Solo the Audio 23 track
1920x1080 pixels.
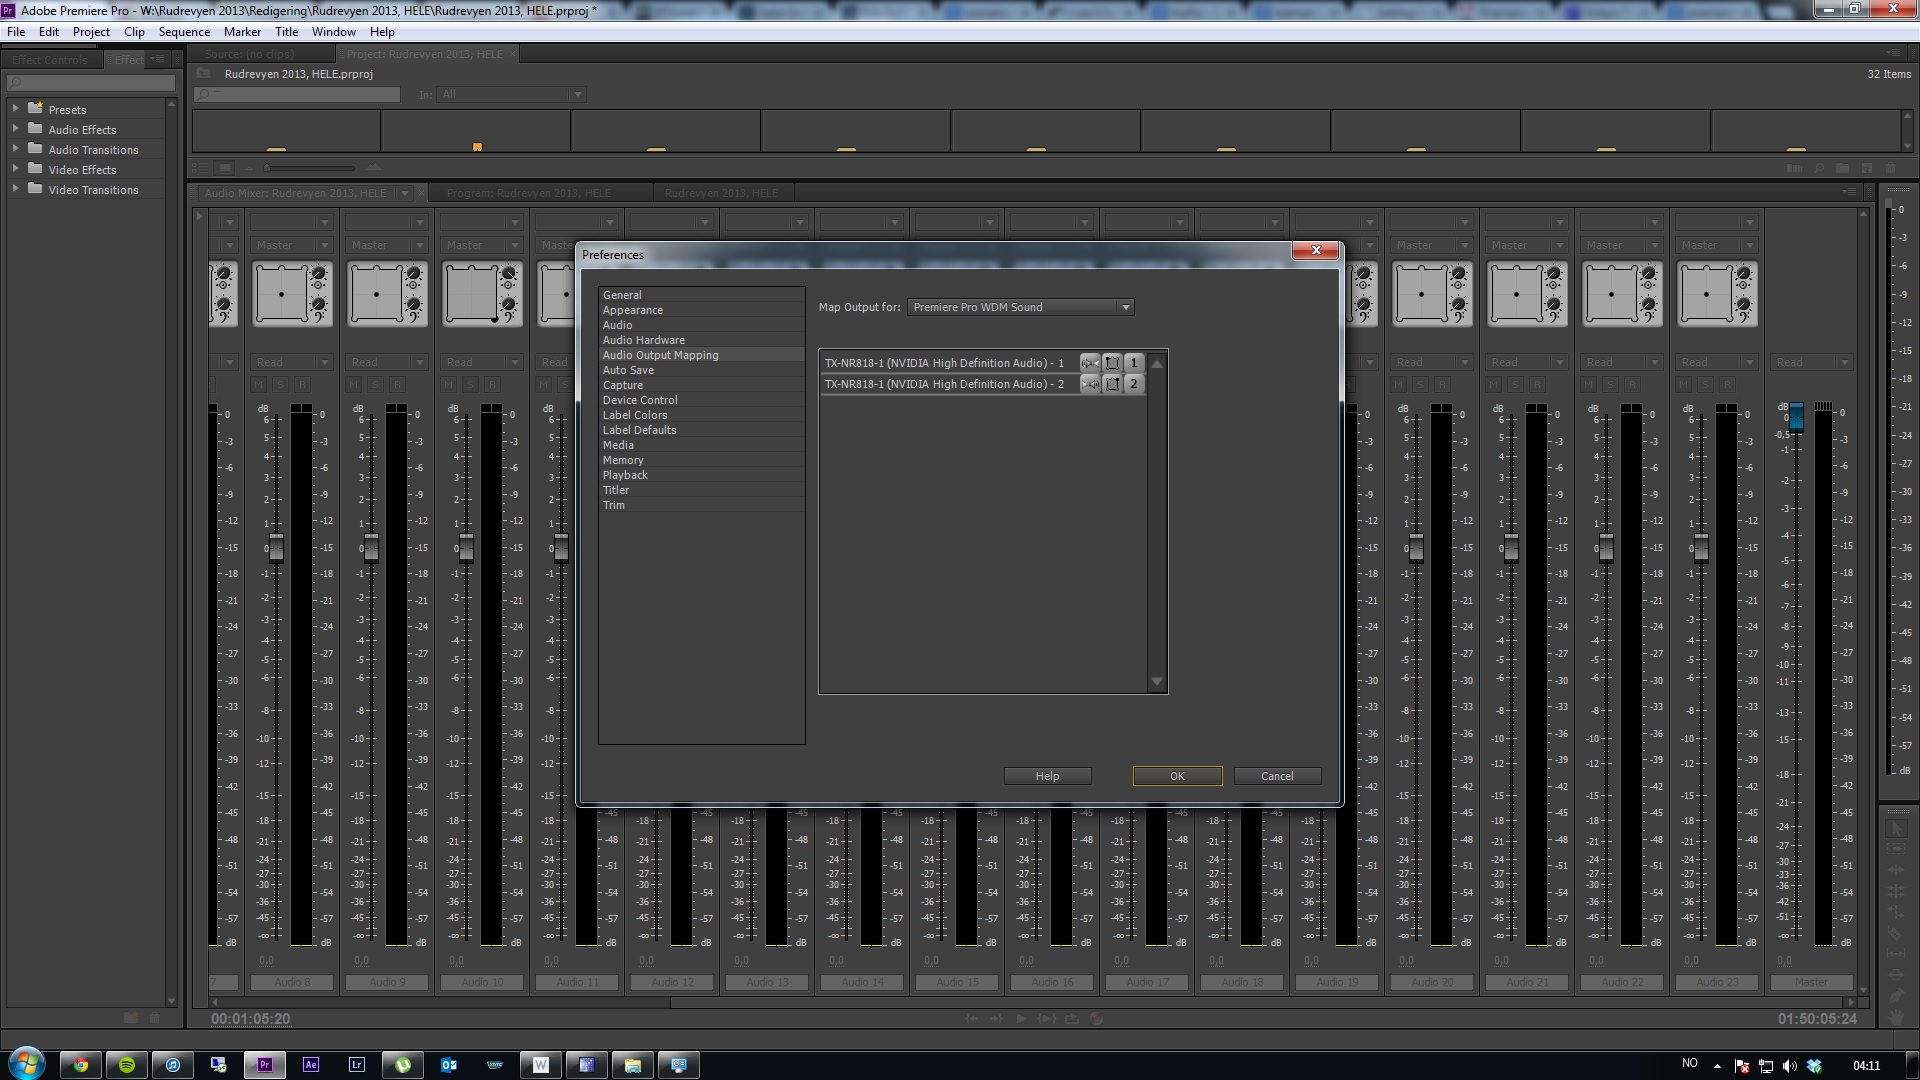point(1705,385)
